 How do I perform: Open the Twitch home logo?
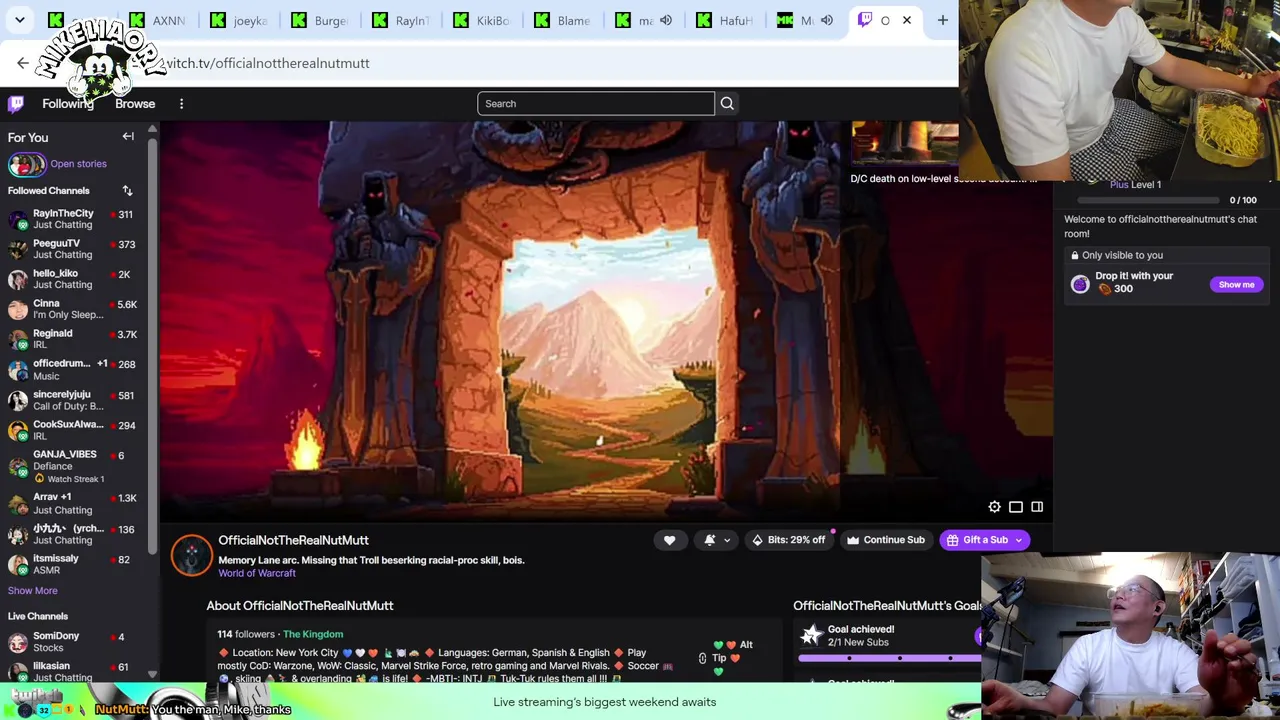[16, 104]
